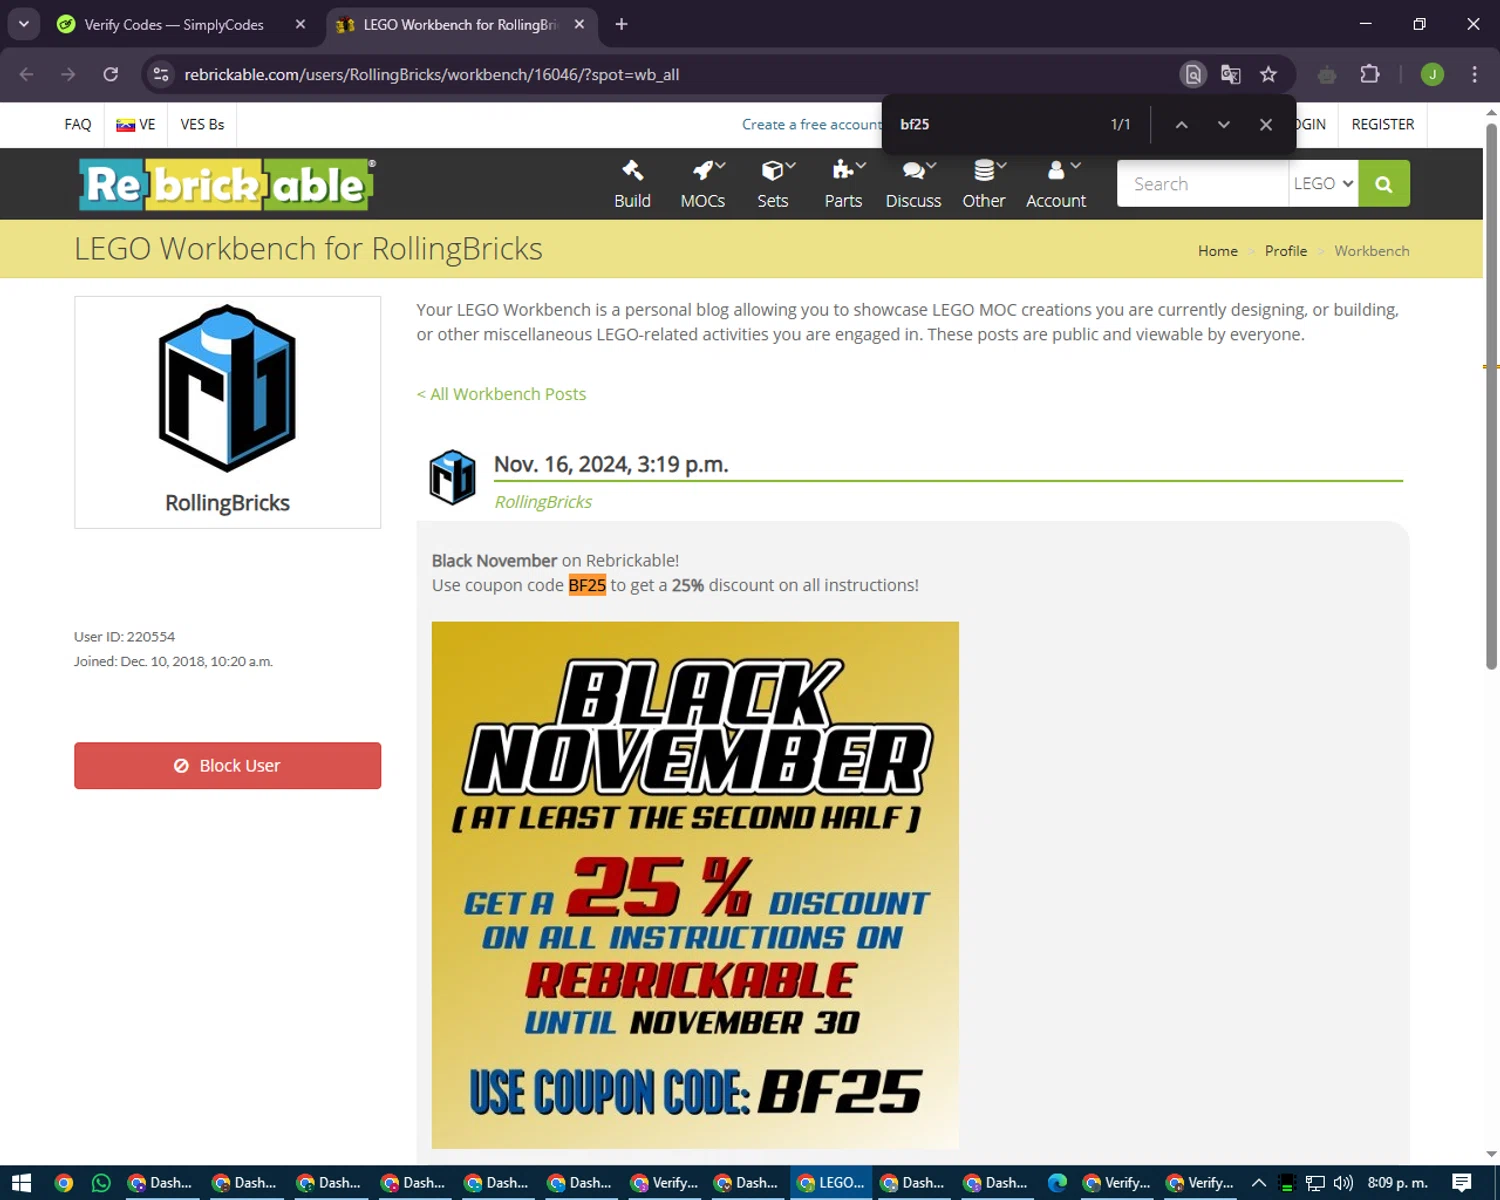Return to All Workbench Posts
Viewport: 1500px width, 1200px height.
coord(501,394)
